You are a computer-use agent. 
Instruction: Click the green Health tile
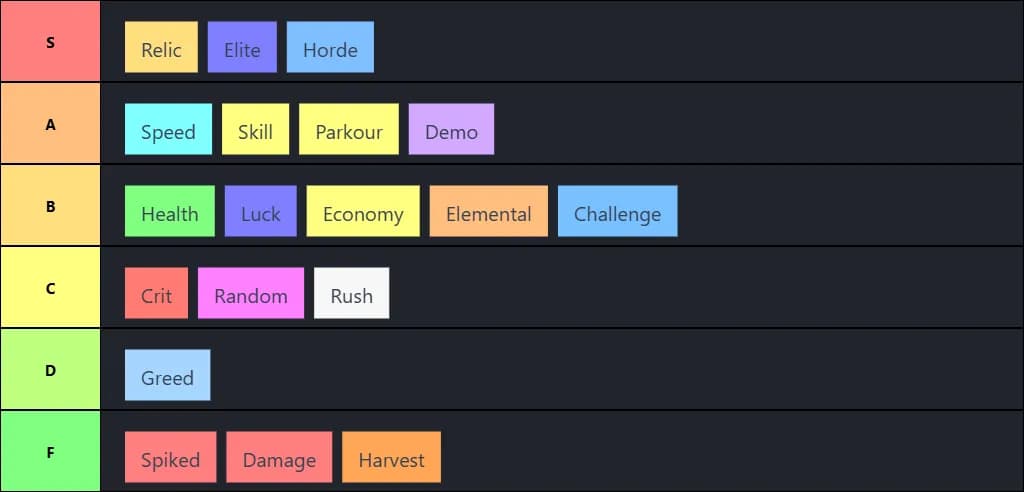pos(169,211)
